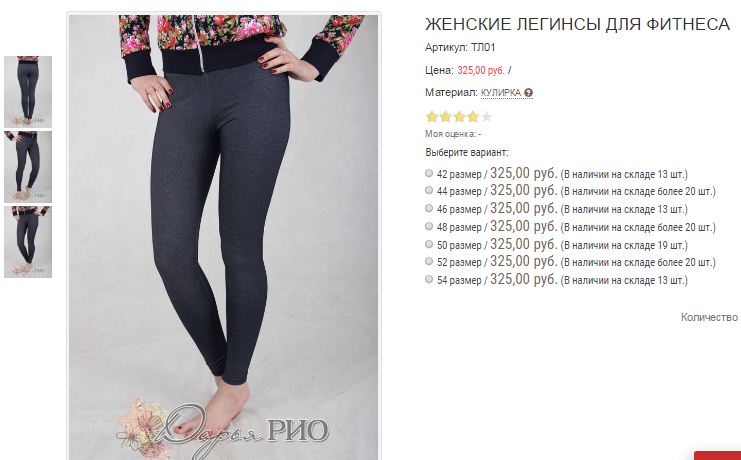
Task: Open the main leggings product photo
Action: click(223, 237)
